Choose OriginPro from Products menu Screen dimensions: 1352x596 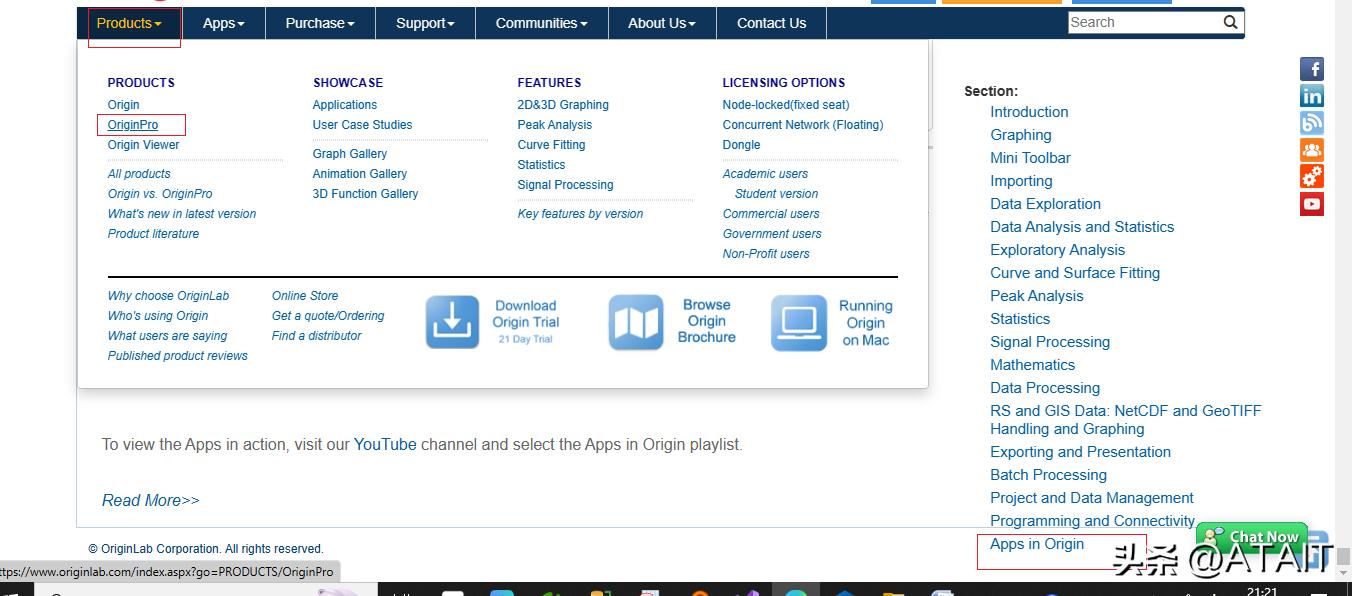[x=133, y=125]
